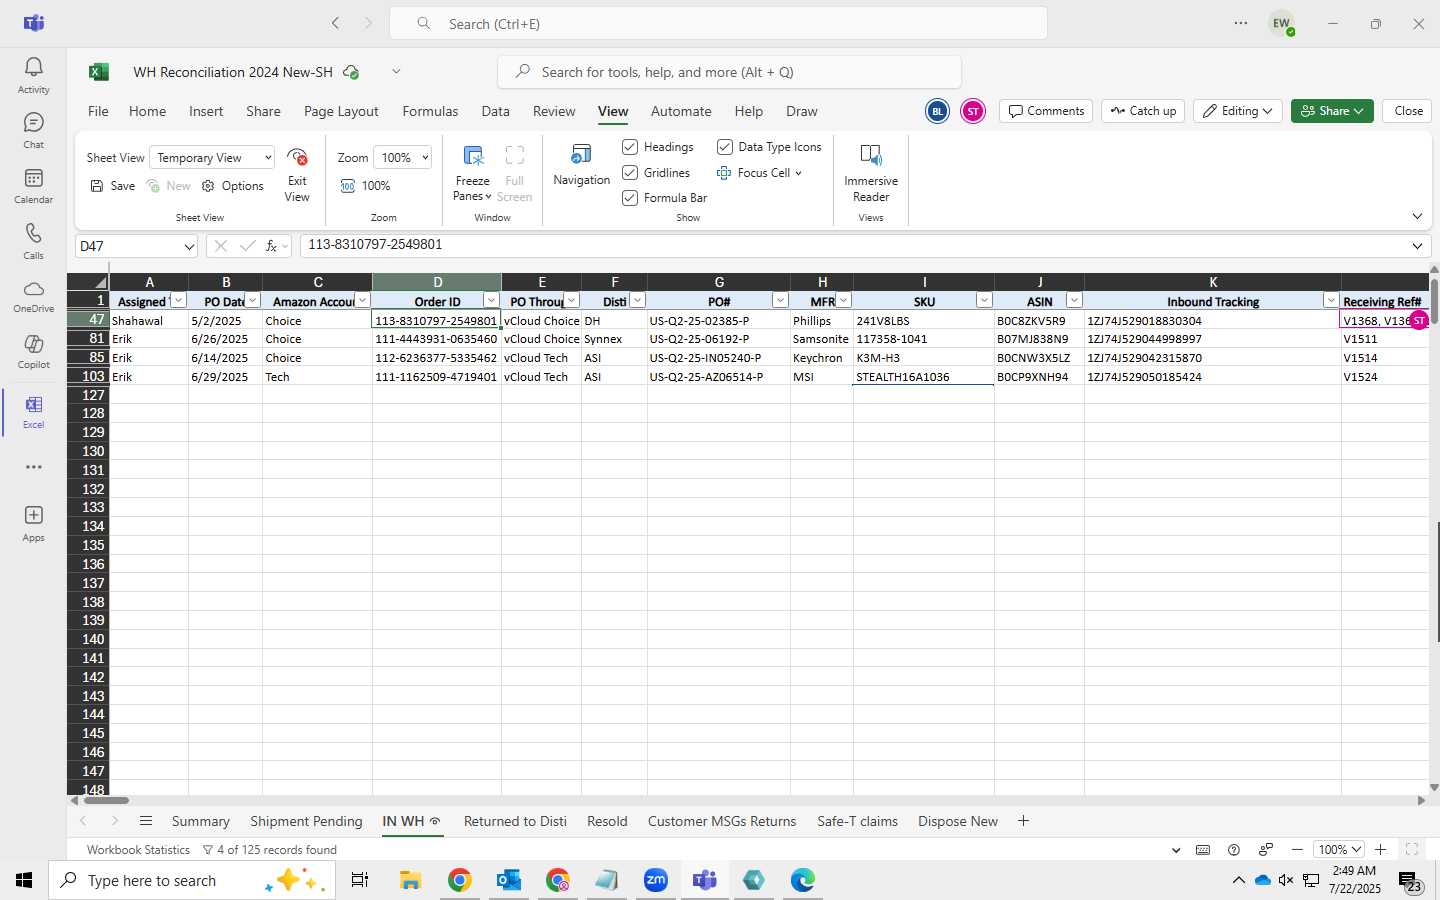Open Order ID column filter
Viewport: 1440px width, 900px height.
[491, 301]
